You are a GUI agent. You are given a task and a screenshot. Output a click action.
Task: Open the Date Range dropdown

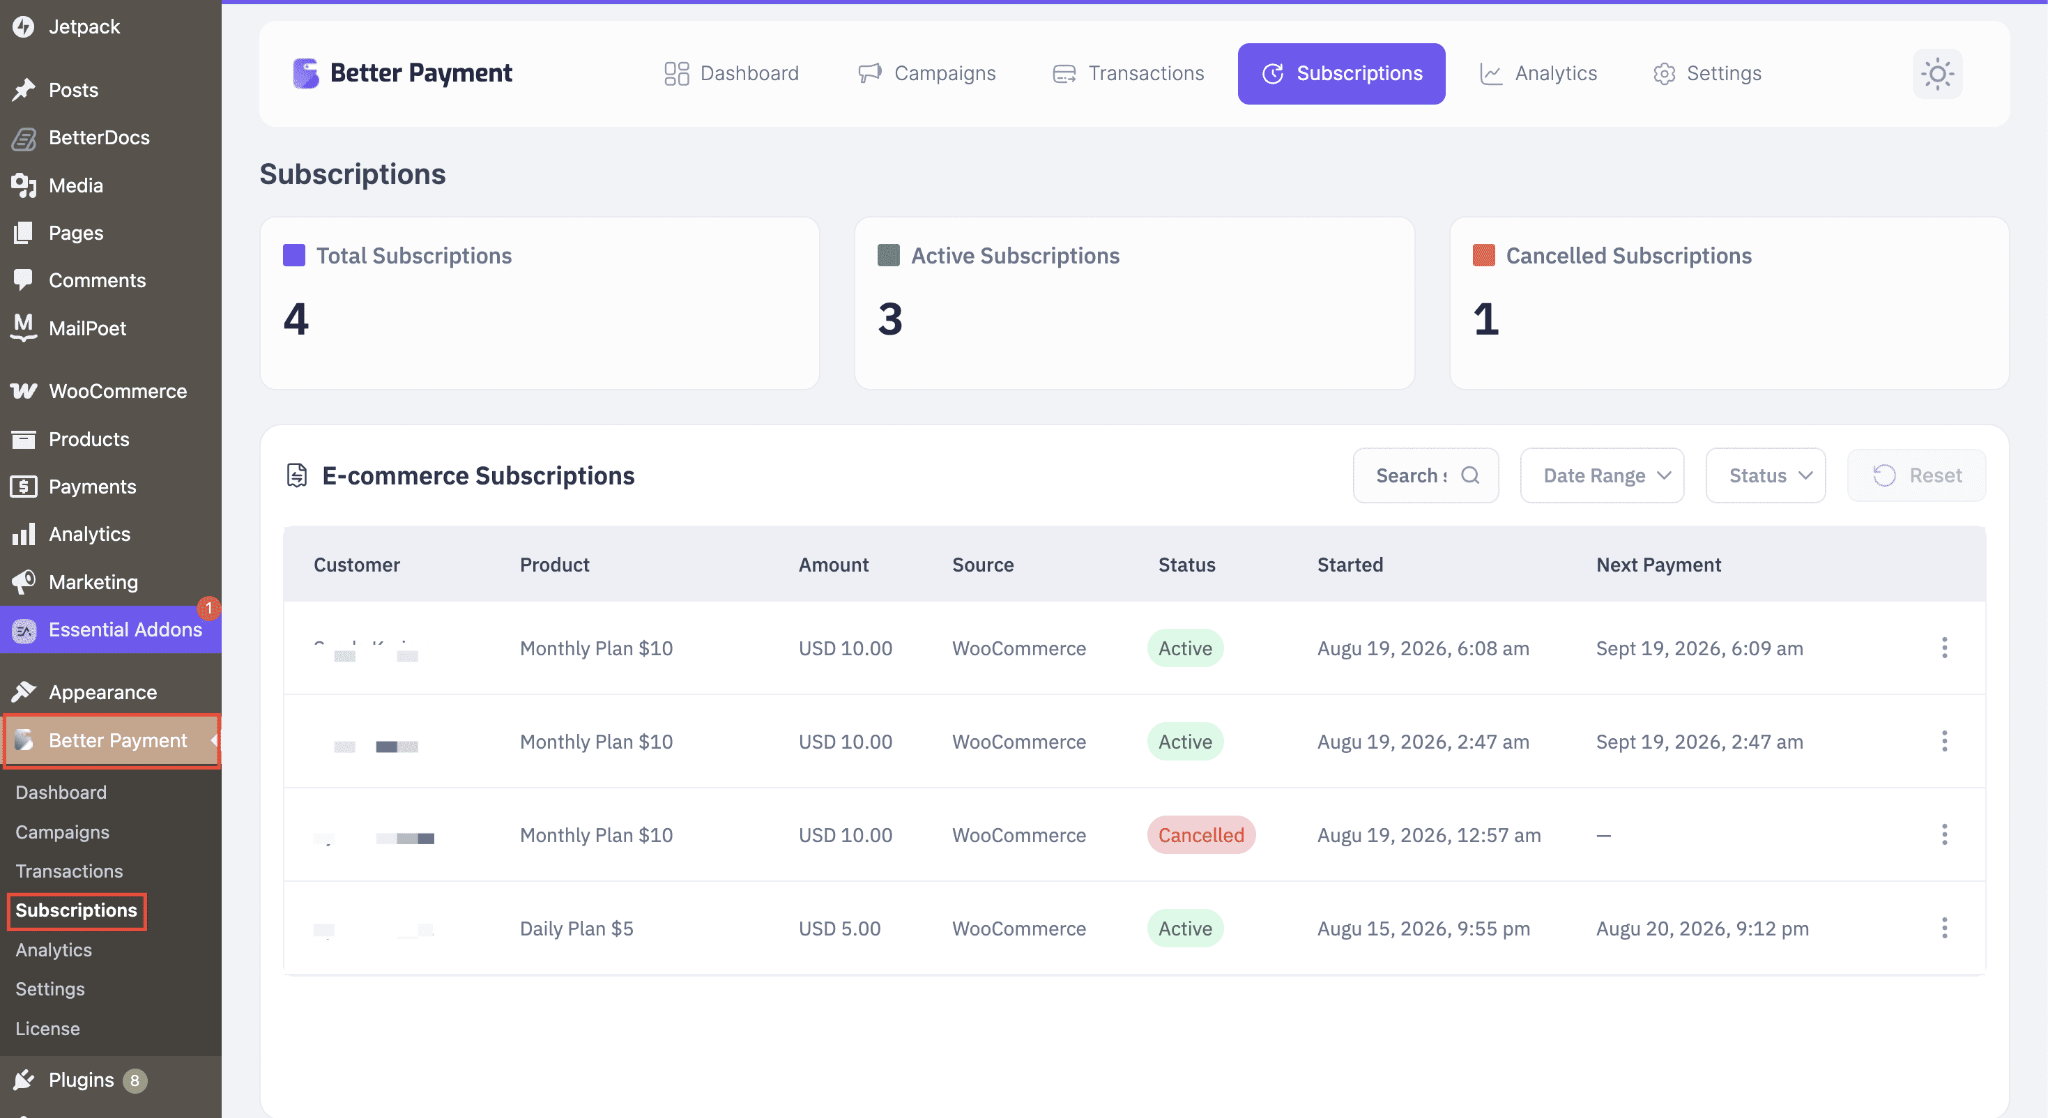(x=1602, y=476)
